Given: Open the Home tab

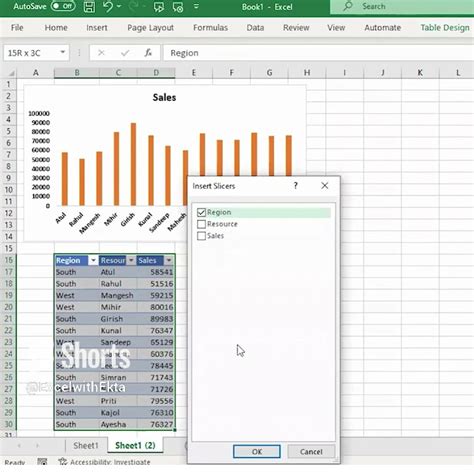Looking at the screenshot, I should coord(56,28).
